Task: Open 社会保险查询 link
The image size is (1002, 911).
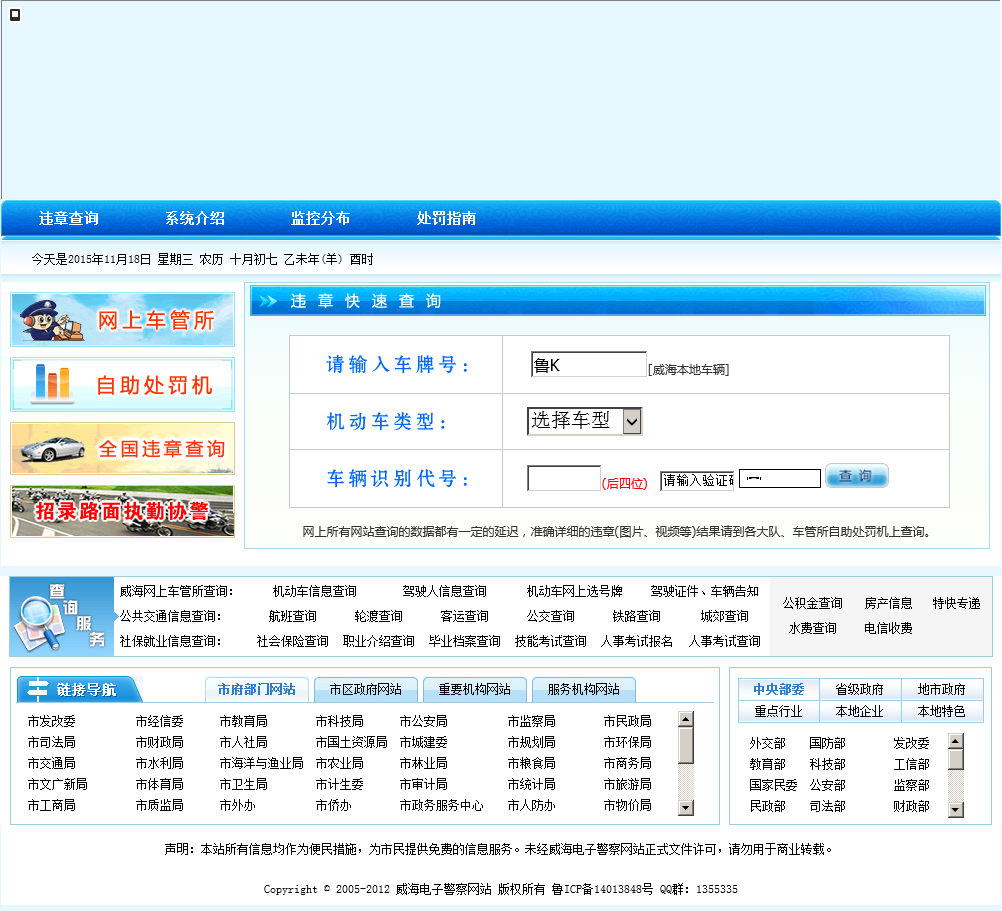Action: pyautogui.click(x=293, y=641)
